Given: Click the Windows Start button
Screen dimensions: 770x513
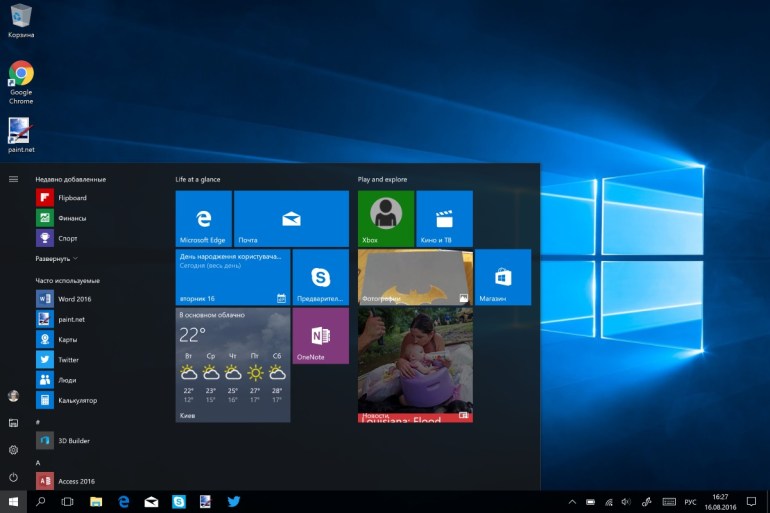Looking at the screenshot, I should [x=13, y=502].
